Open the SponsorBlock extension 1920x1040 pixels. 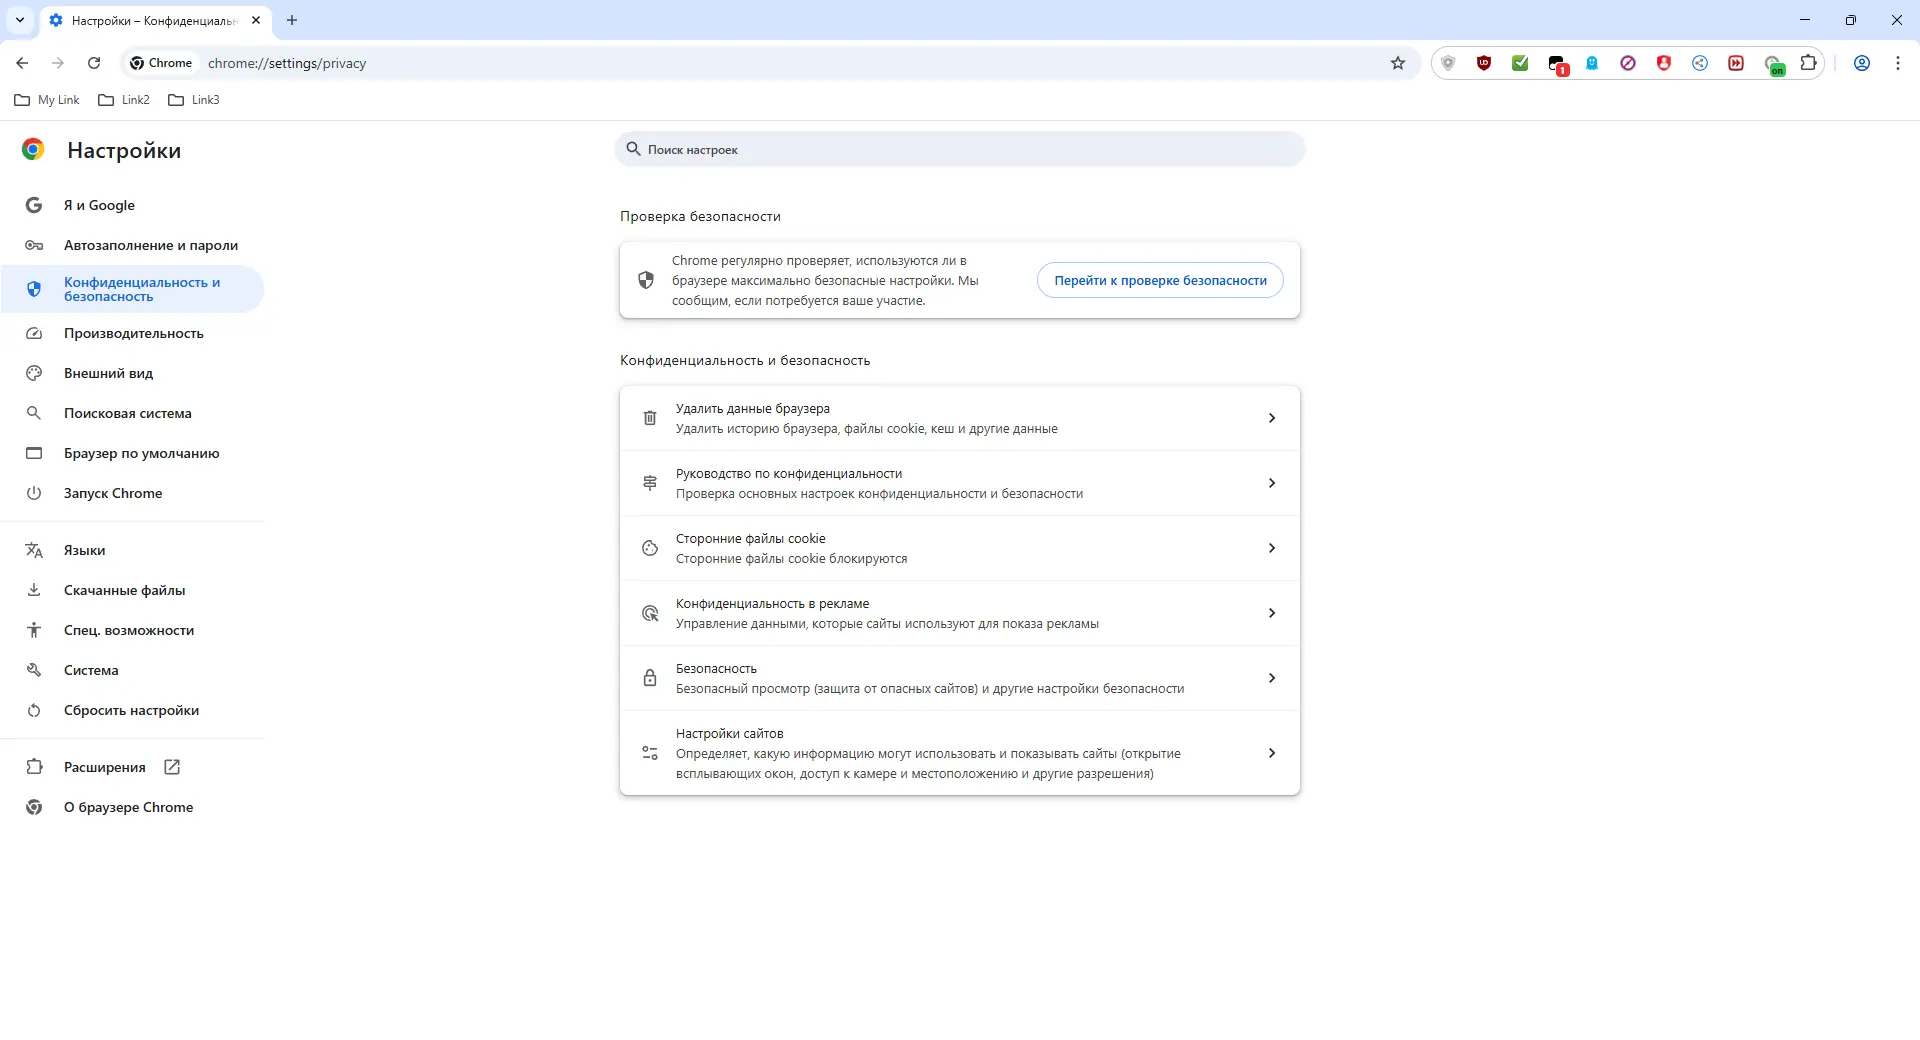1737,62
